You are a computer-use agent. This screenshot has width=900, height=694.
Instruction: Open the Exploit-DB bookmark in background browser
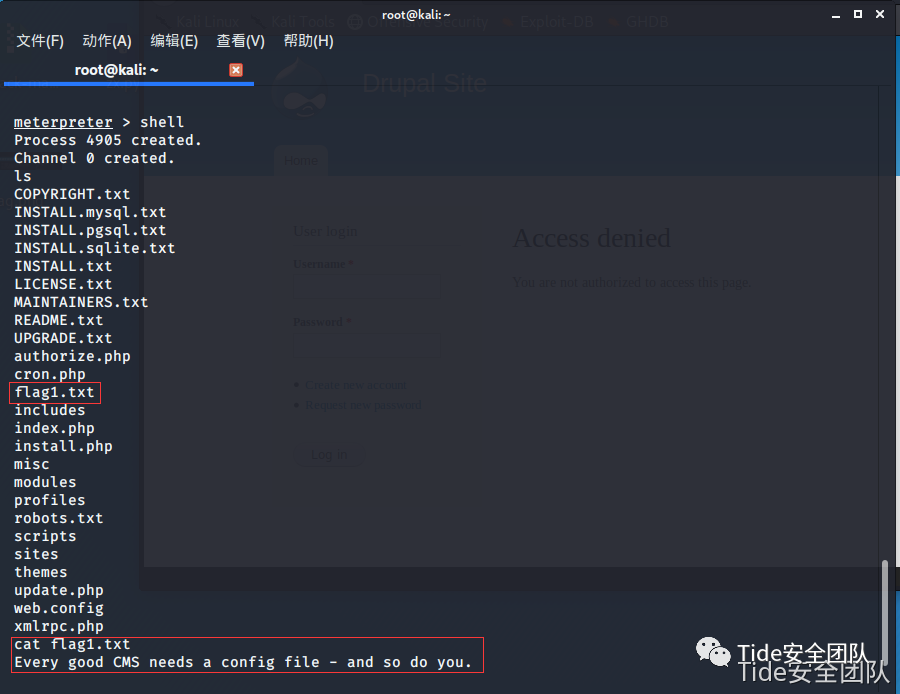547,22
